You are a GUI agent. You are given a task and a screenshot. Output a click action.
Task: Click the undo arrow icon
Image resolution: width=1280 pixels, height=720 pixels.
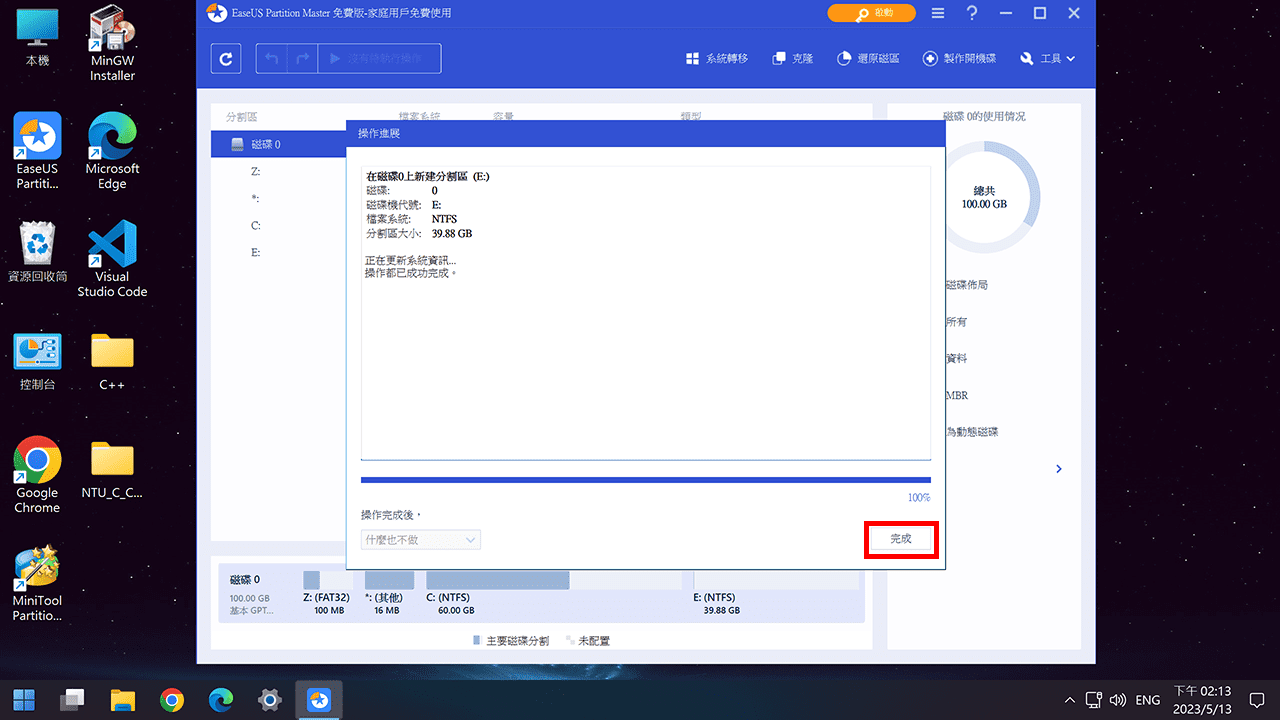[x=271, y=58]
